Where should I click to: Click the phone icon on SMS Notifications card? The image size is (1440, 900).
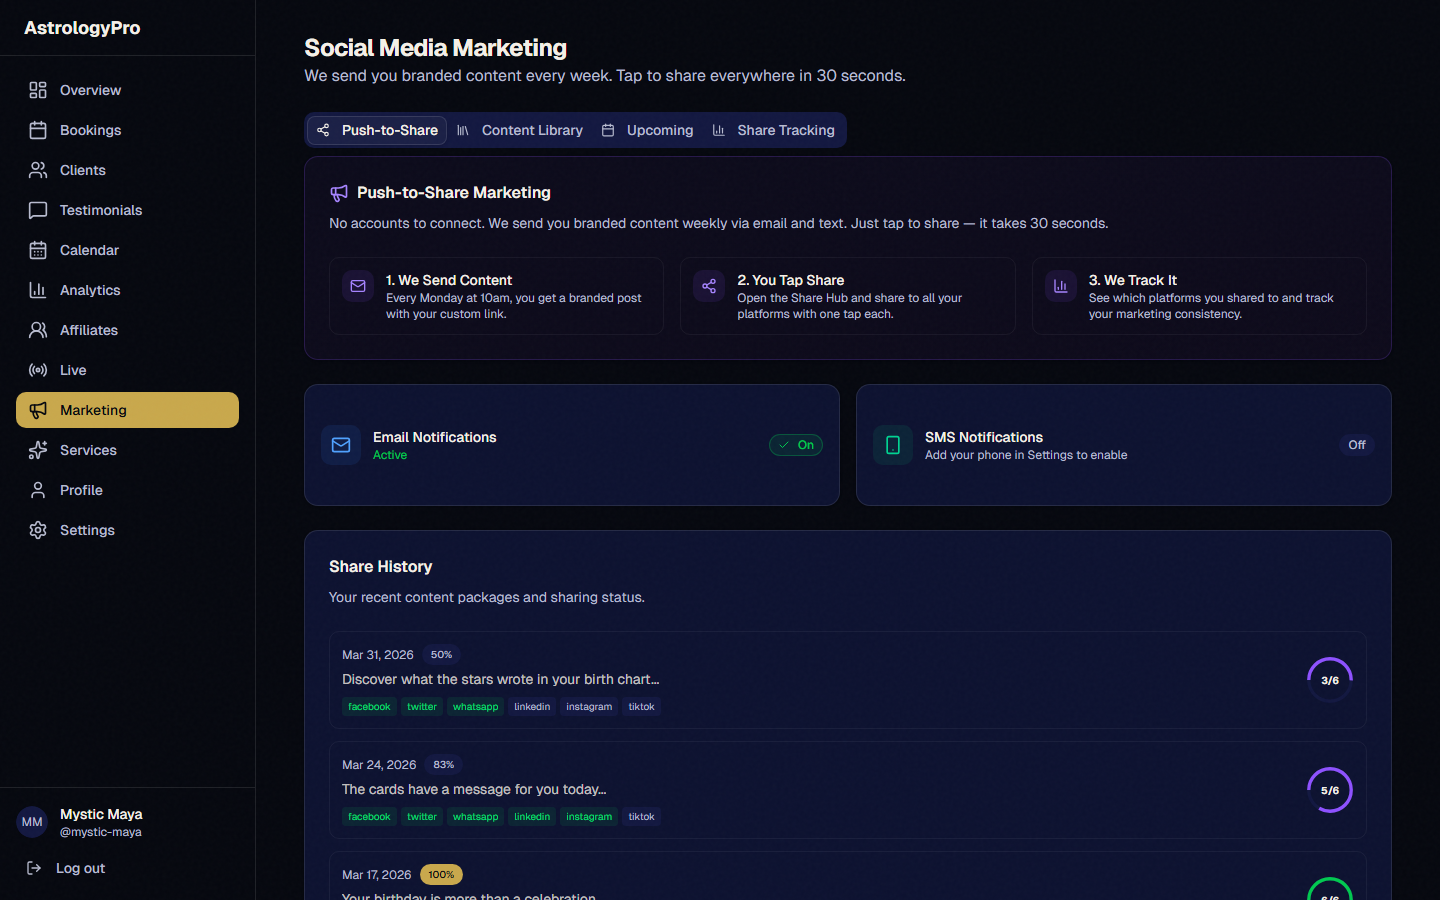[x=892, y=445]
